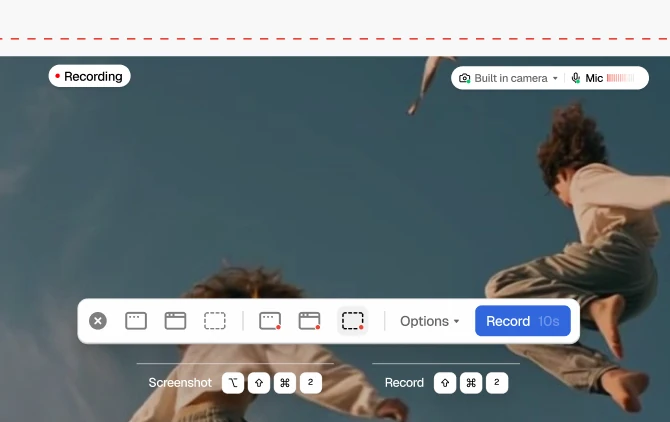Screen dimensions: 670x422
Task: Click the mic input level meter
Action: 620,78
